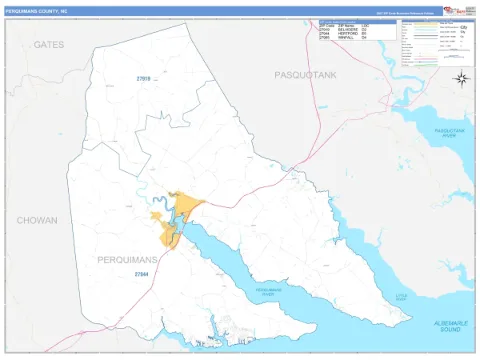Click the PERQUIMANS RIVER label
Viewport: 480px width, 360px height.
point(269,292)
